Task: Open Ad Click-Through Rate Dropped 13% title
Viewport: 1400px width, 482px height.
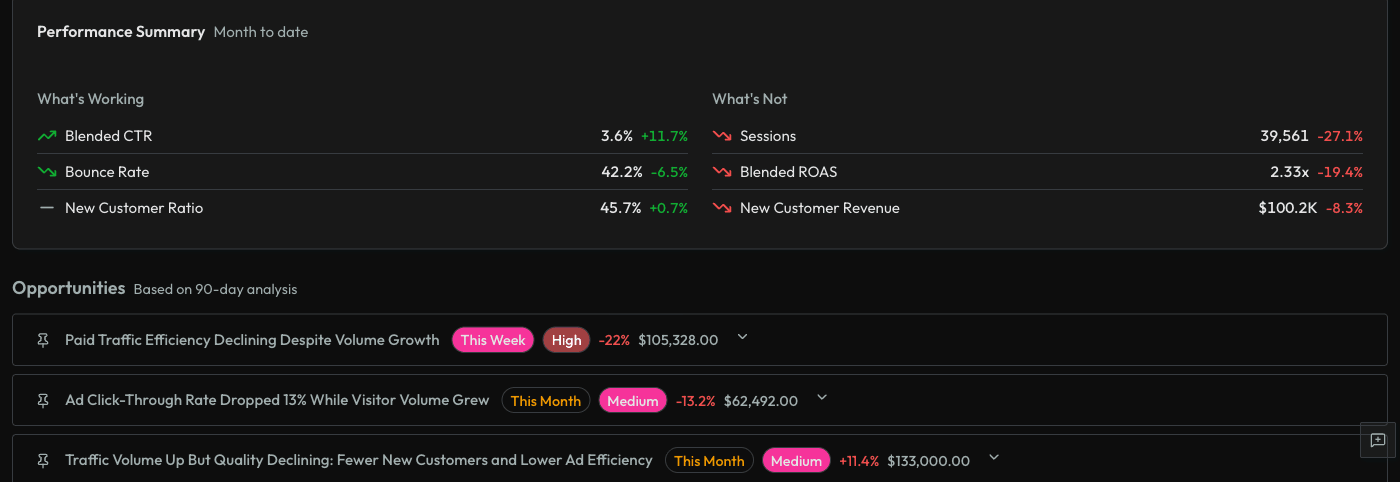Action: click(277, 400)
